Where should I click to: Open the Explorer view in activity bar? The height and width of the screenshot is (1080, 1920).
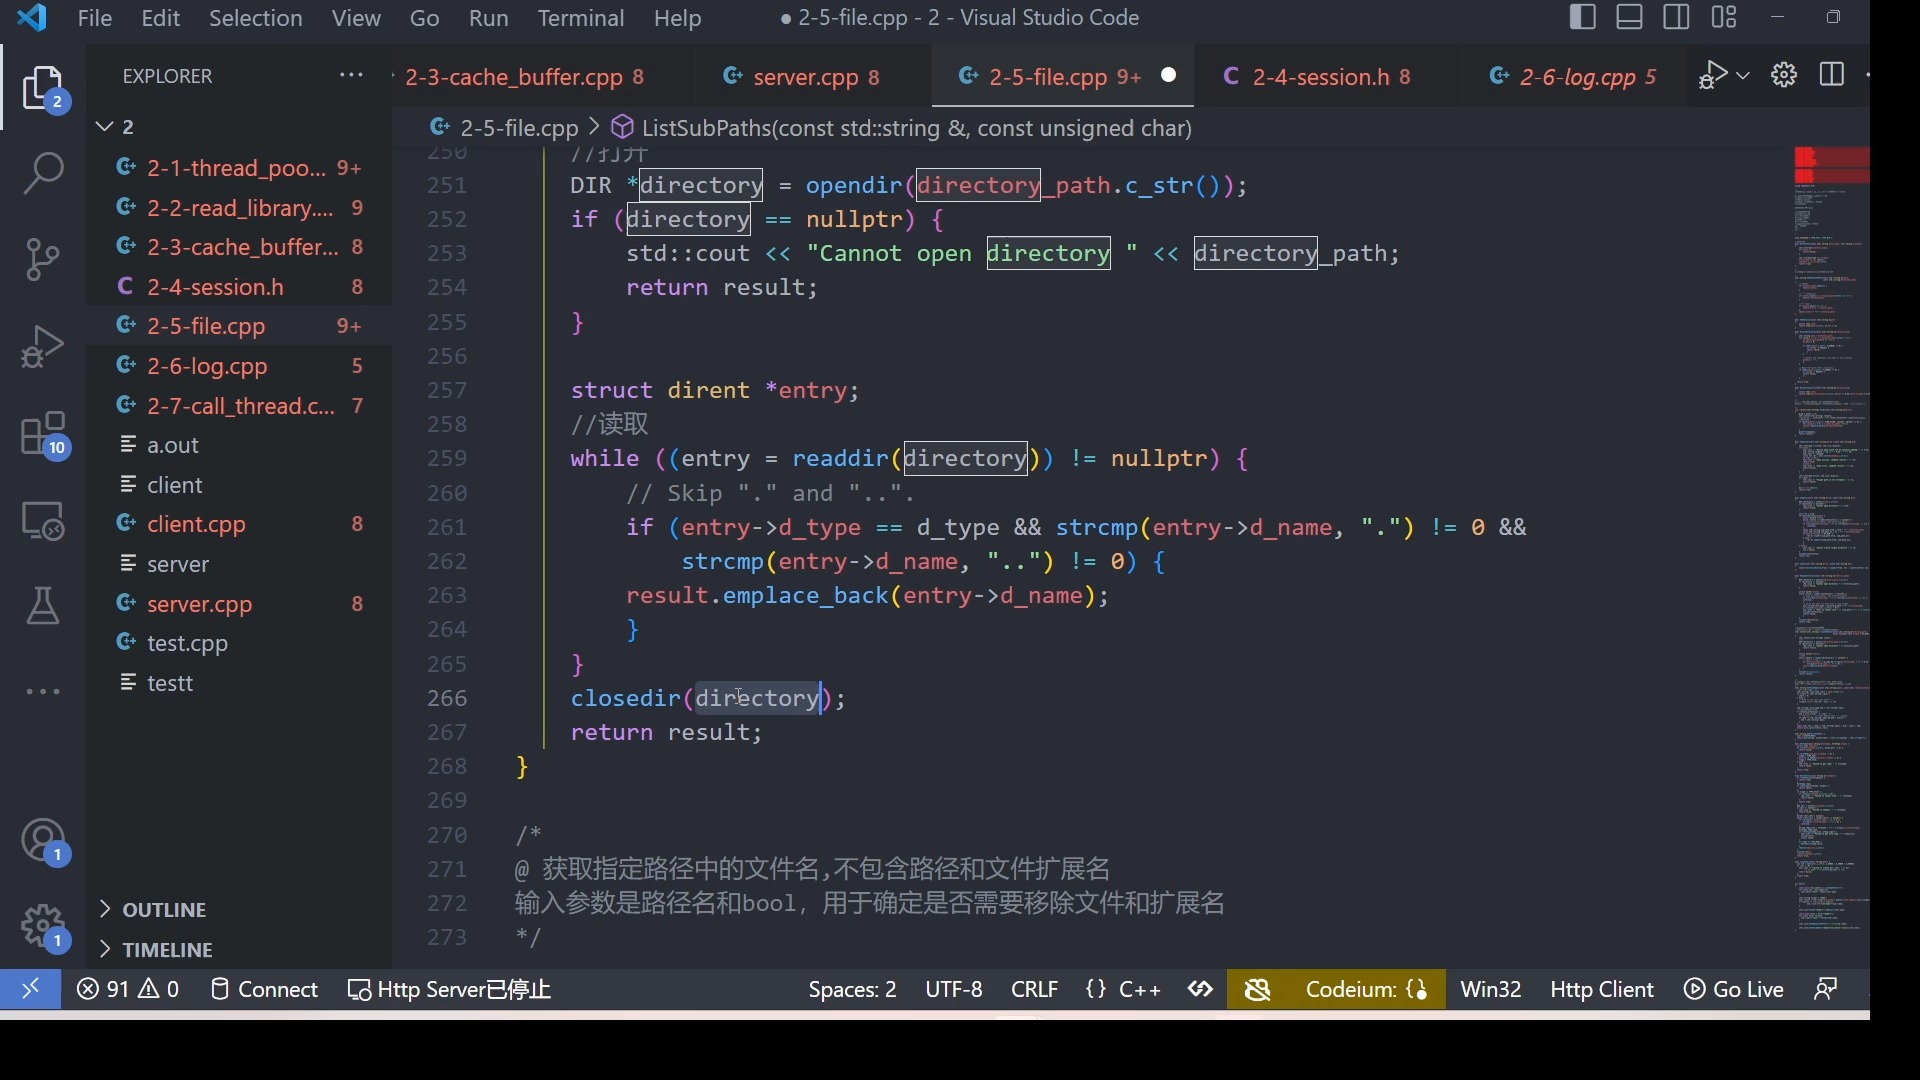coord(44,90)
